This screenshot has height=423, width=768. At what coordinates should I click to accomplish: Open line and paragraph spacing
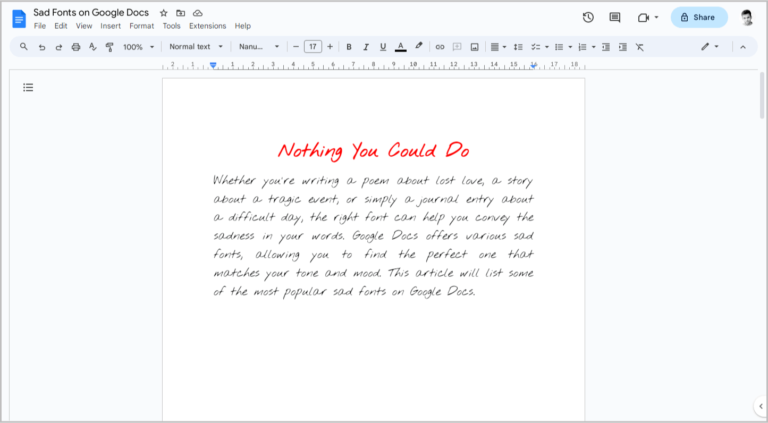click(x=518, y=47)
